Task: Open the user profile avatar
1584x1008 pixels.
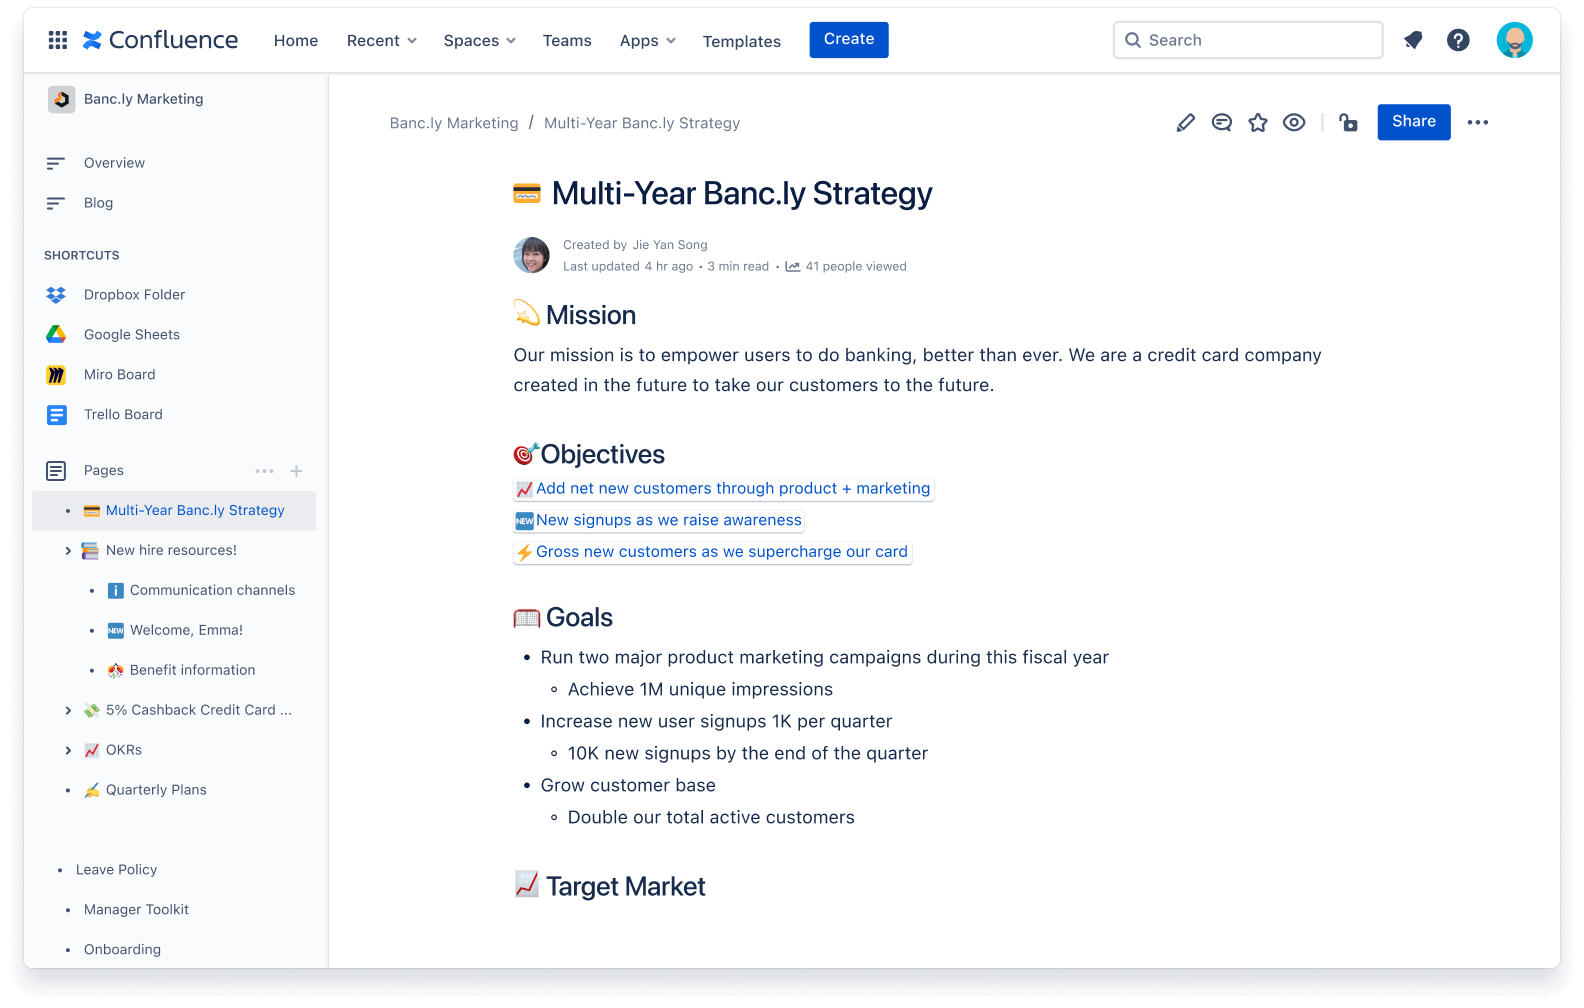Action: [x=1514, y=40]
